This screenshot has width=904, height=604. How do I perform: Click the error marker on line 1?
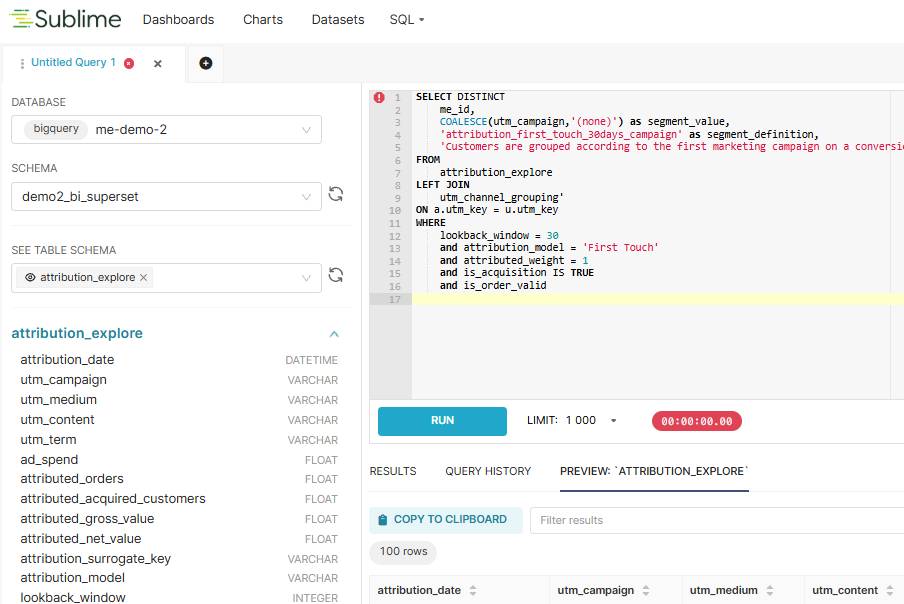tap(379, 97)
